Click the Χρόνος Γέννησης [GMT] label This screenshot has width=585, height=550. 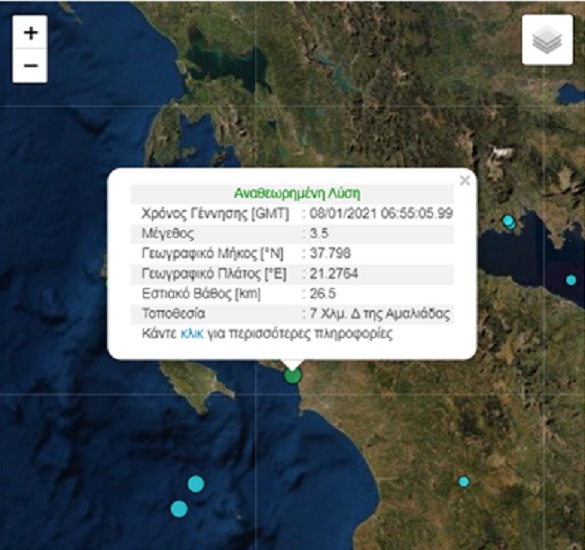215,213
